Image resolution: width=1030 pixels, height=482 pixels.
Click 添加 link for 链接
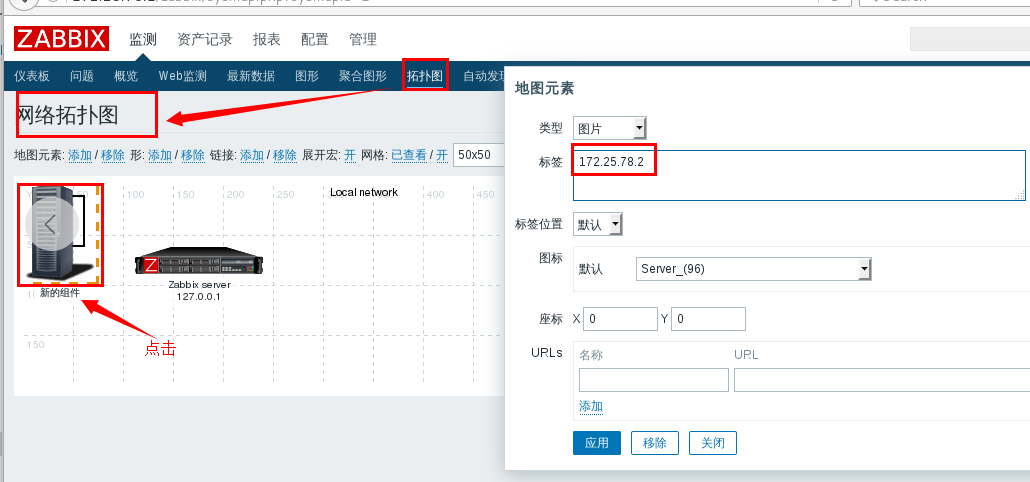[252, 156]
